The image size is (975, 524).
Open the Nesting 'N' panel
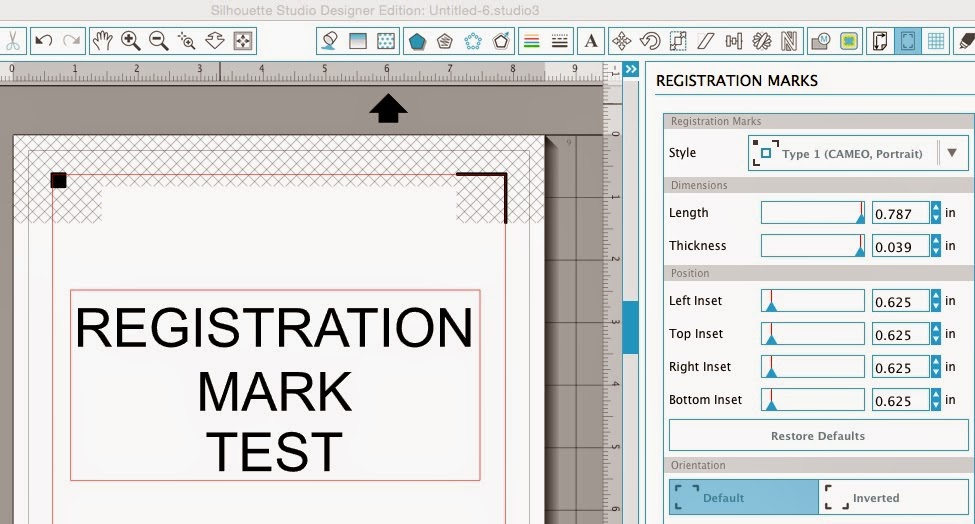click(x=789, y=41)
